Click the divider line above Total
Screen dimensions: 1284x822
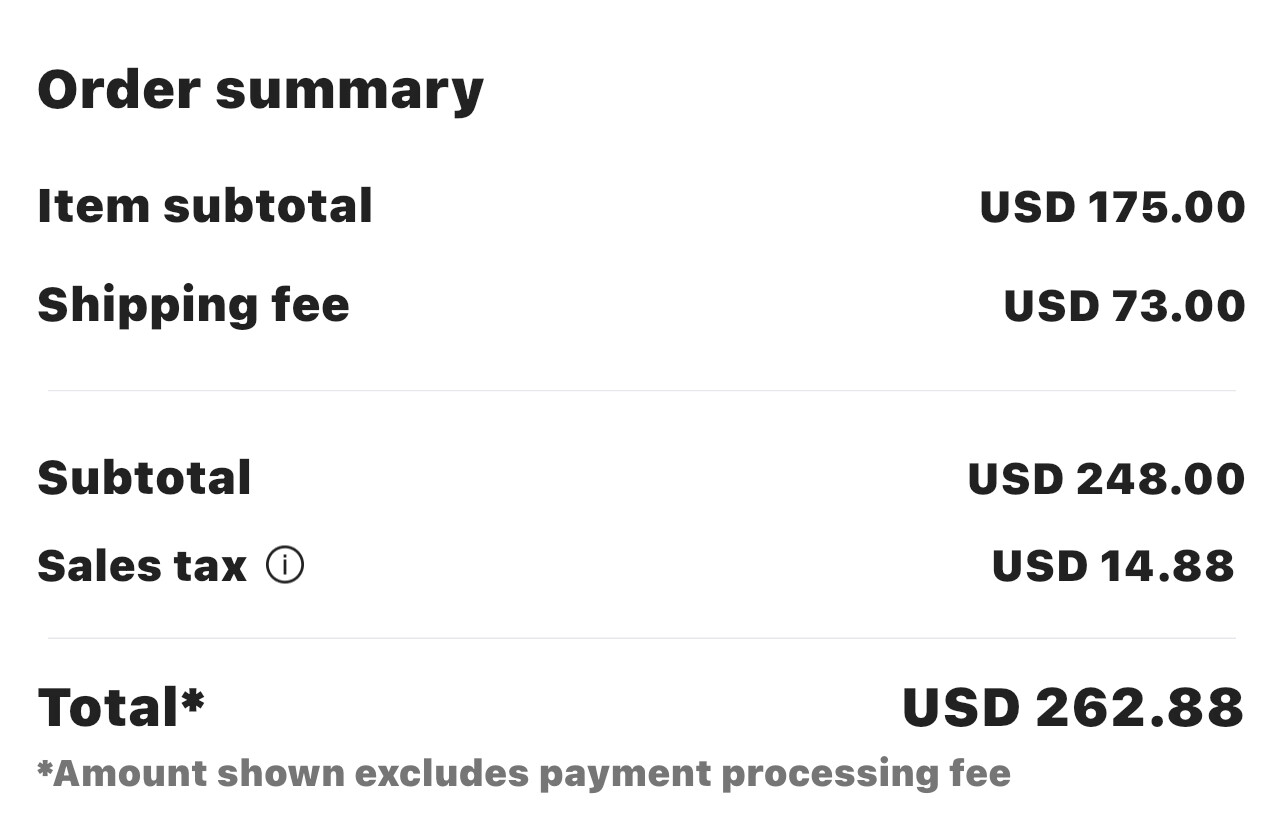642,638
